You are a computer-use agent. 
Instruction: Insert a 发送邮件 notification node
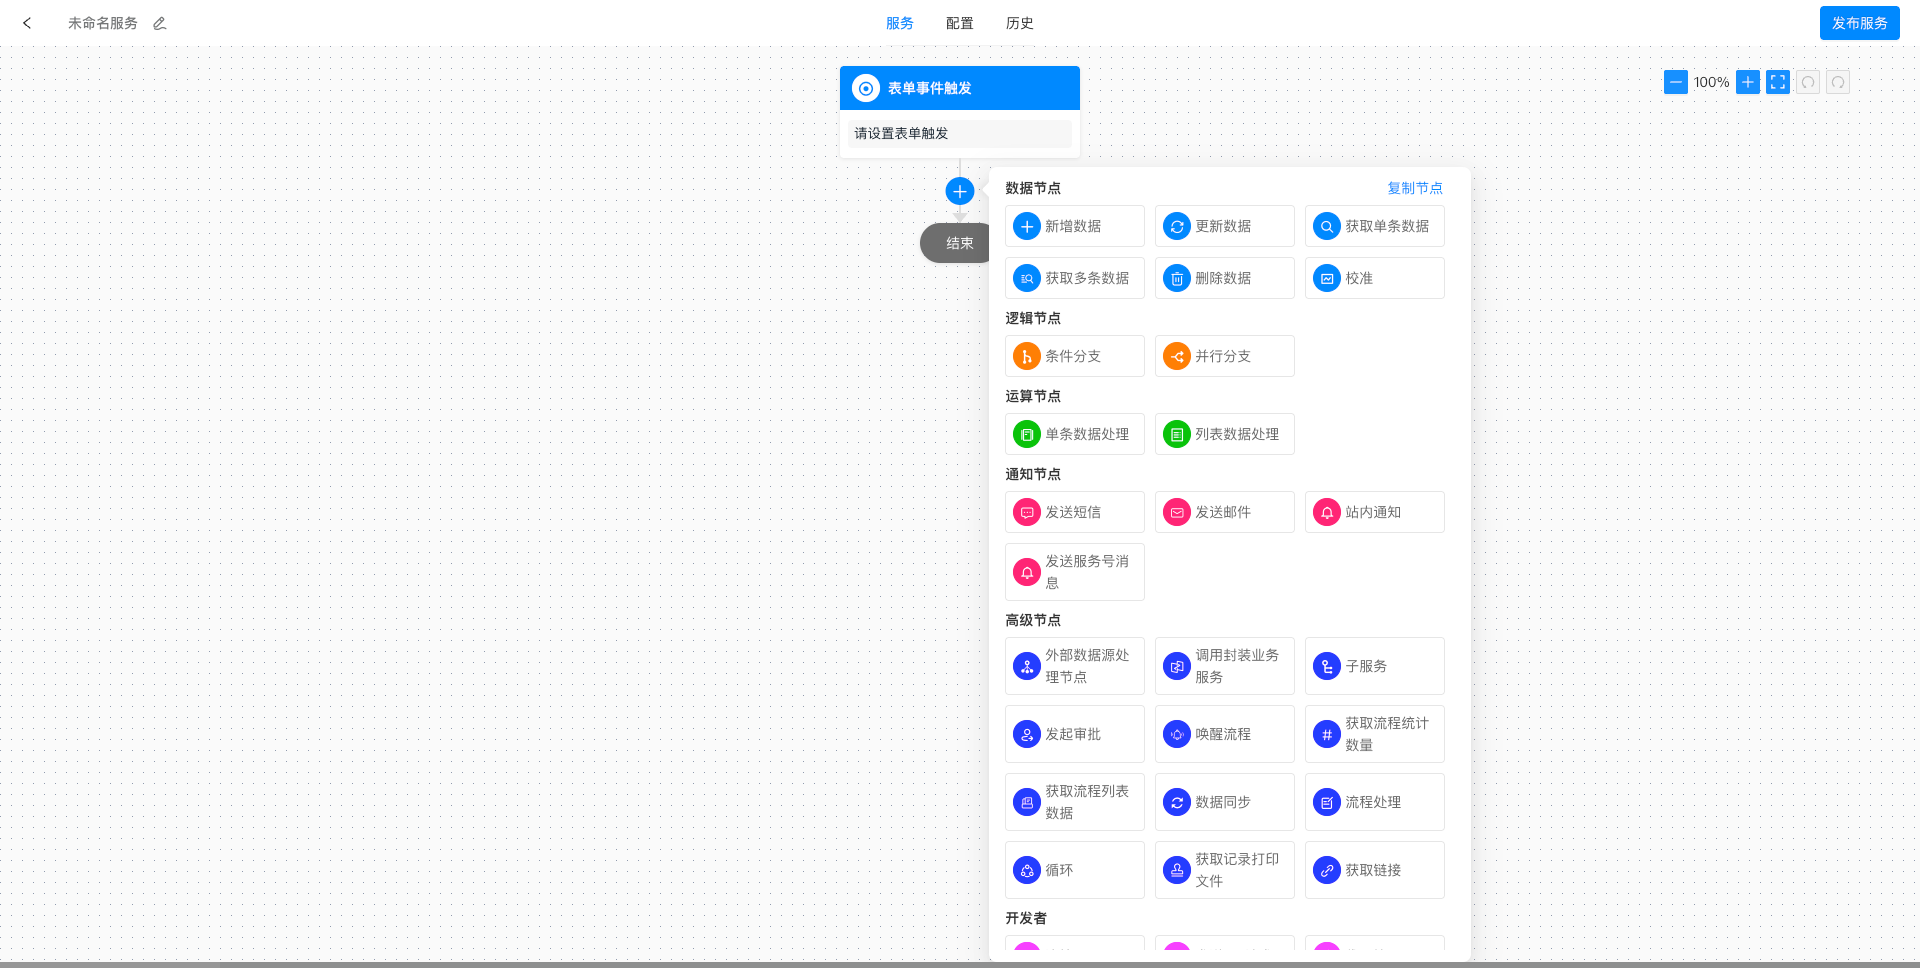pyautogui.click(x=1224, y=512)
